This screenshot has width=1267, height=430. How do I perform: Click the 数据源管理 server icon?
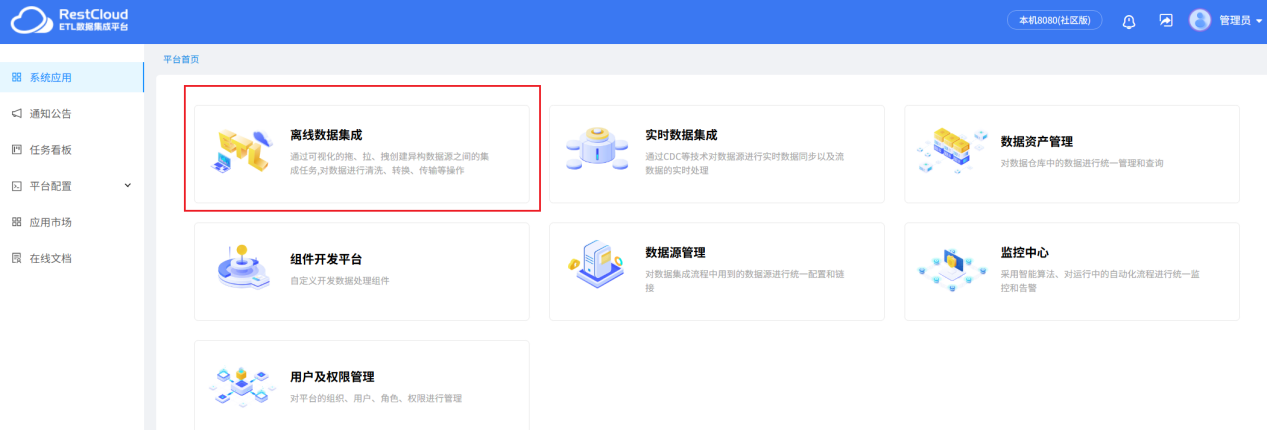point(597,265)
